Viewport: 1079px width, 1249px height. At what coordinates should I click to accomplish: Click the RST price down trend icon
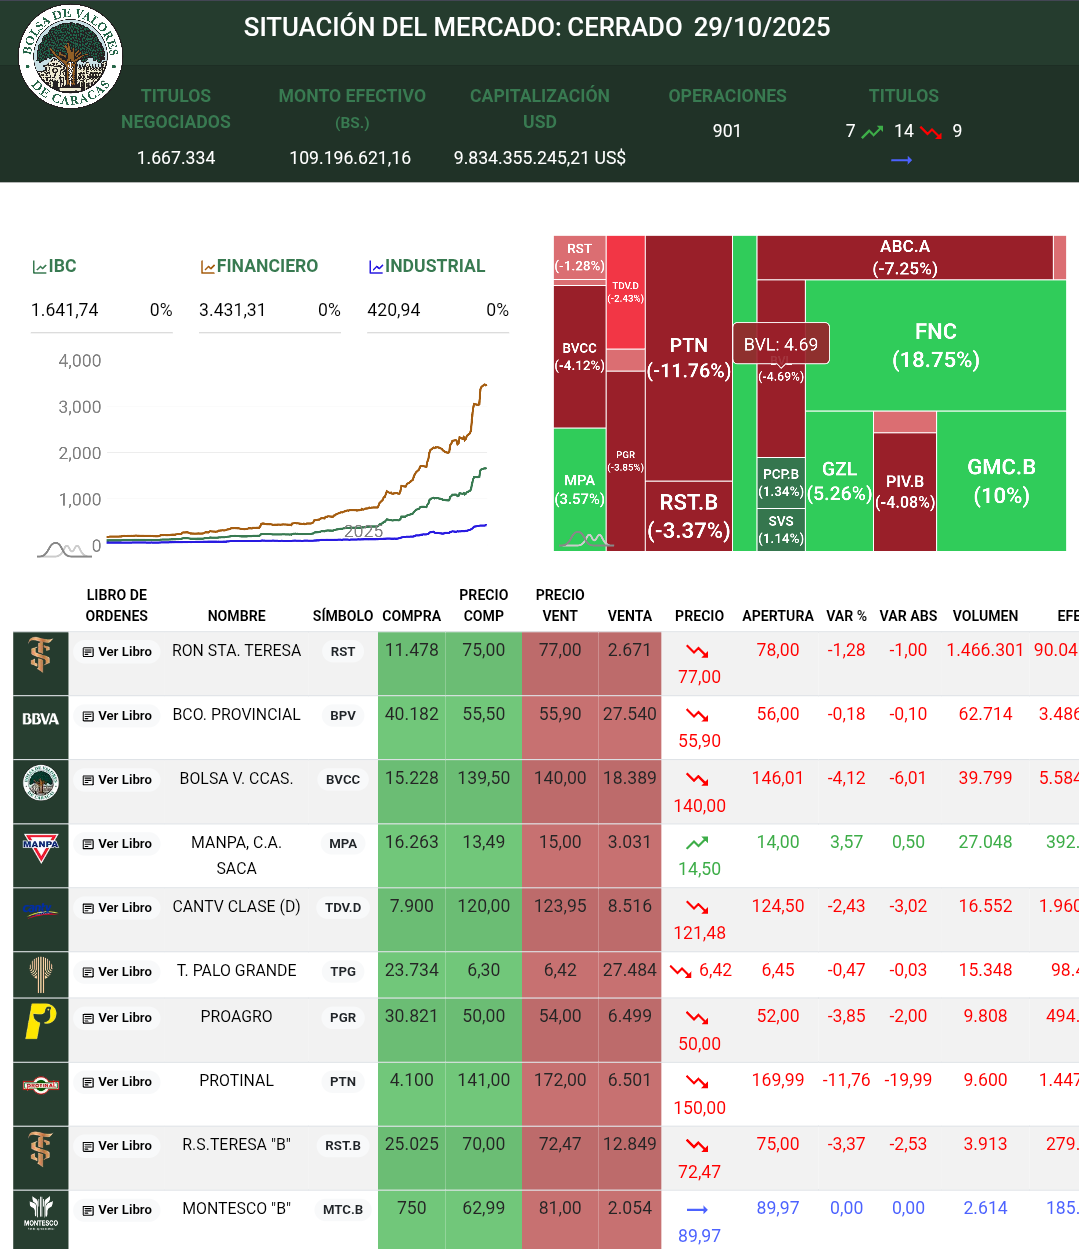[x=697, y=651]
